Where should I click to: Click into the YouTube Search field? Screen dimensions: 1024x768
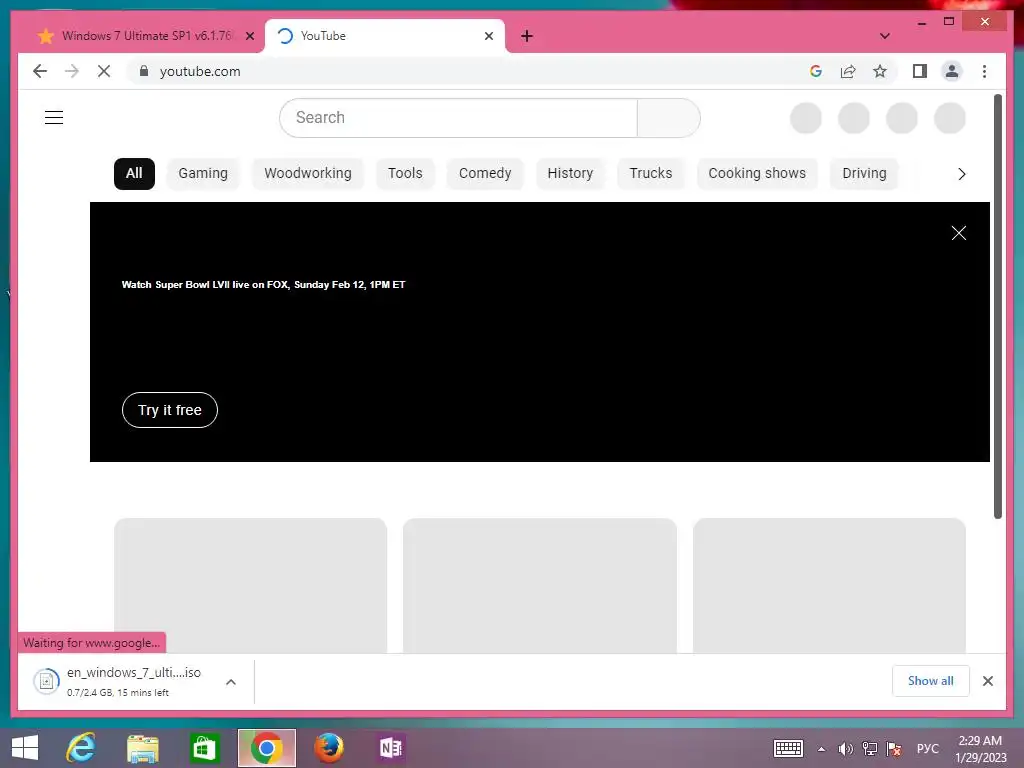coord(458,118)
